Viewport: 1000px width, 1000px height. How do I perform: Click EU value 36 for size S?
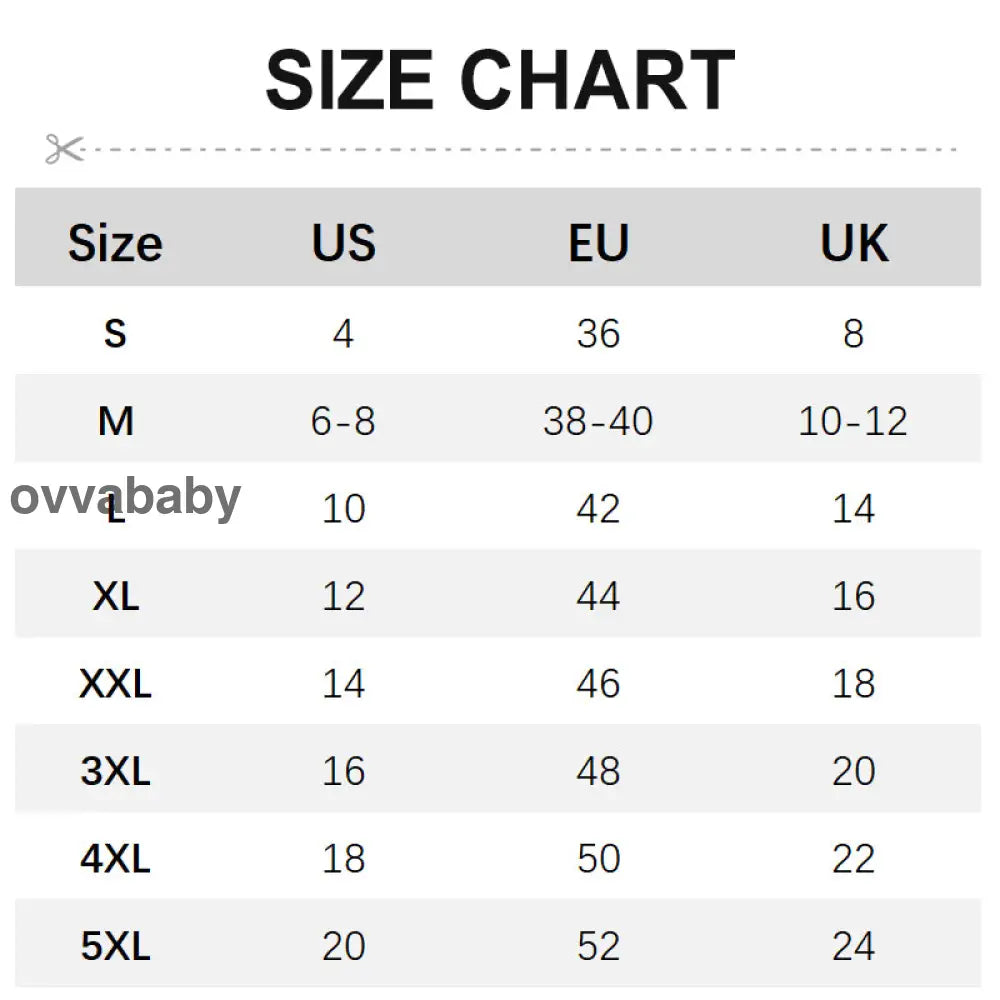598,333
